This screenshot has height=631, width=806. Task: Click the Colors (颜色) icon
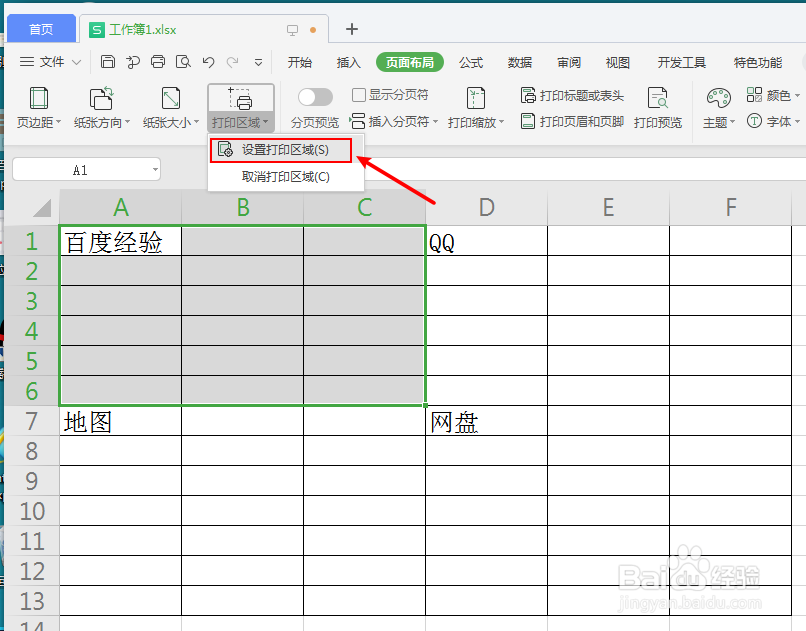click(754, 95)
